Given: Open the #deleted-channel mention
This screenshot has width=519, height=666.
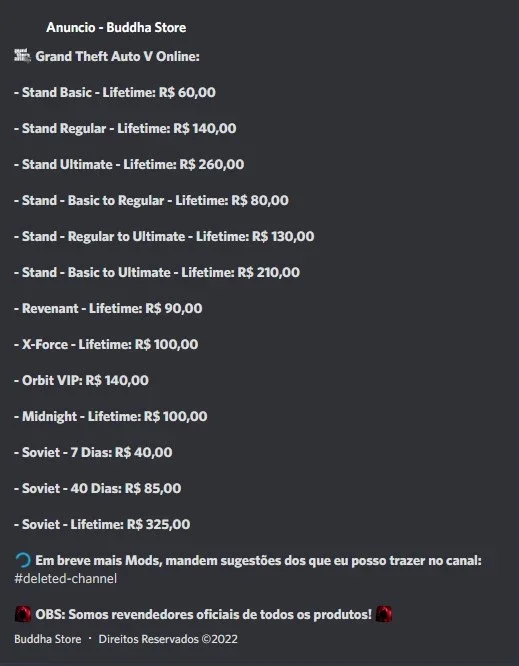Looking at the screenshot, I should click(x=65, y=579).
